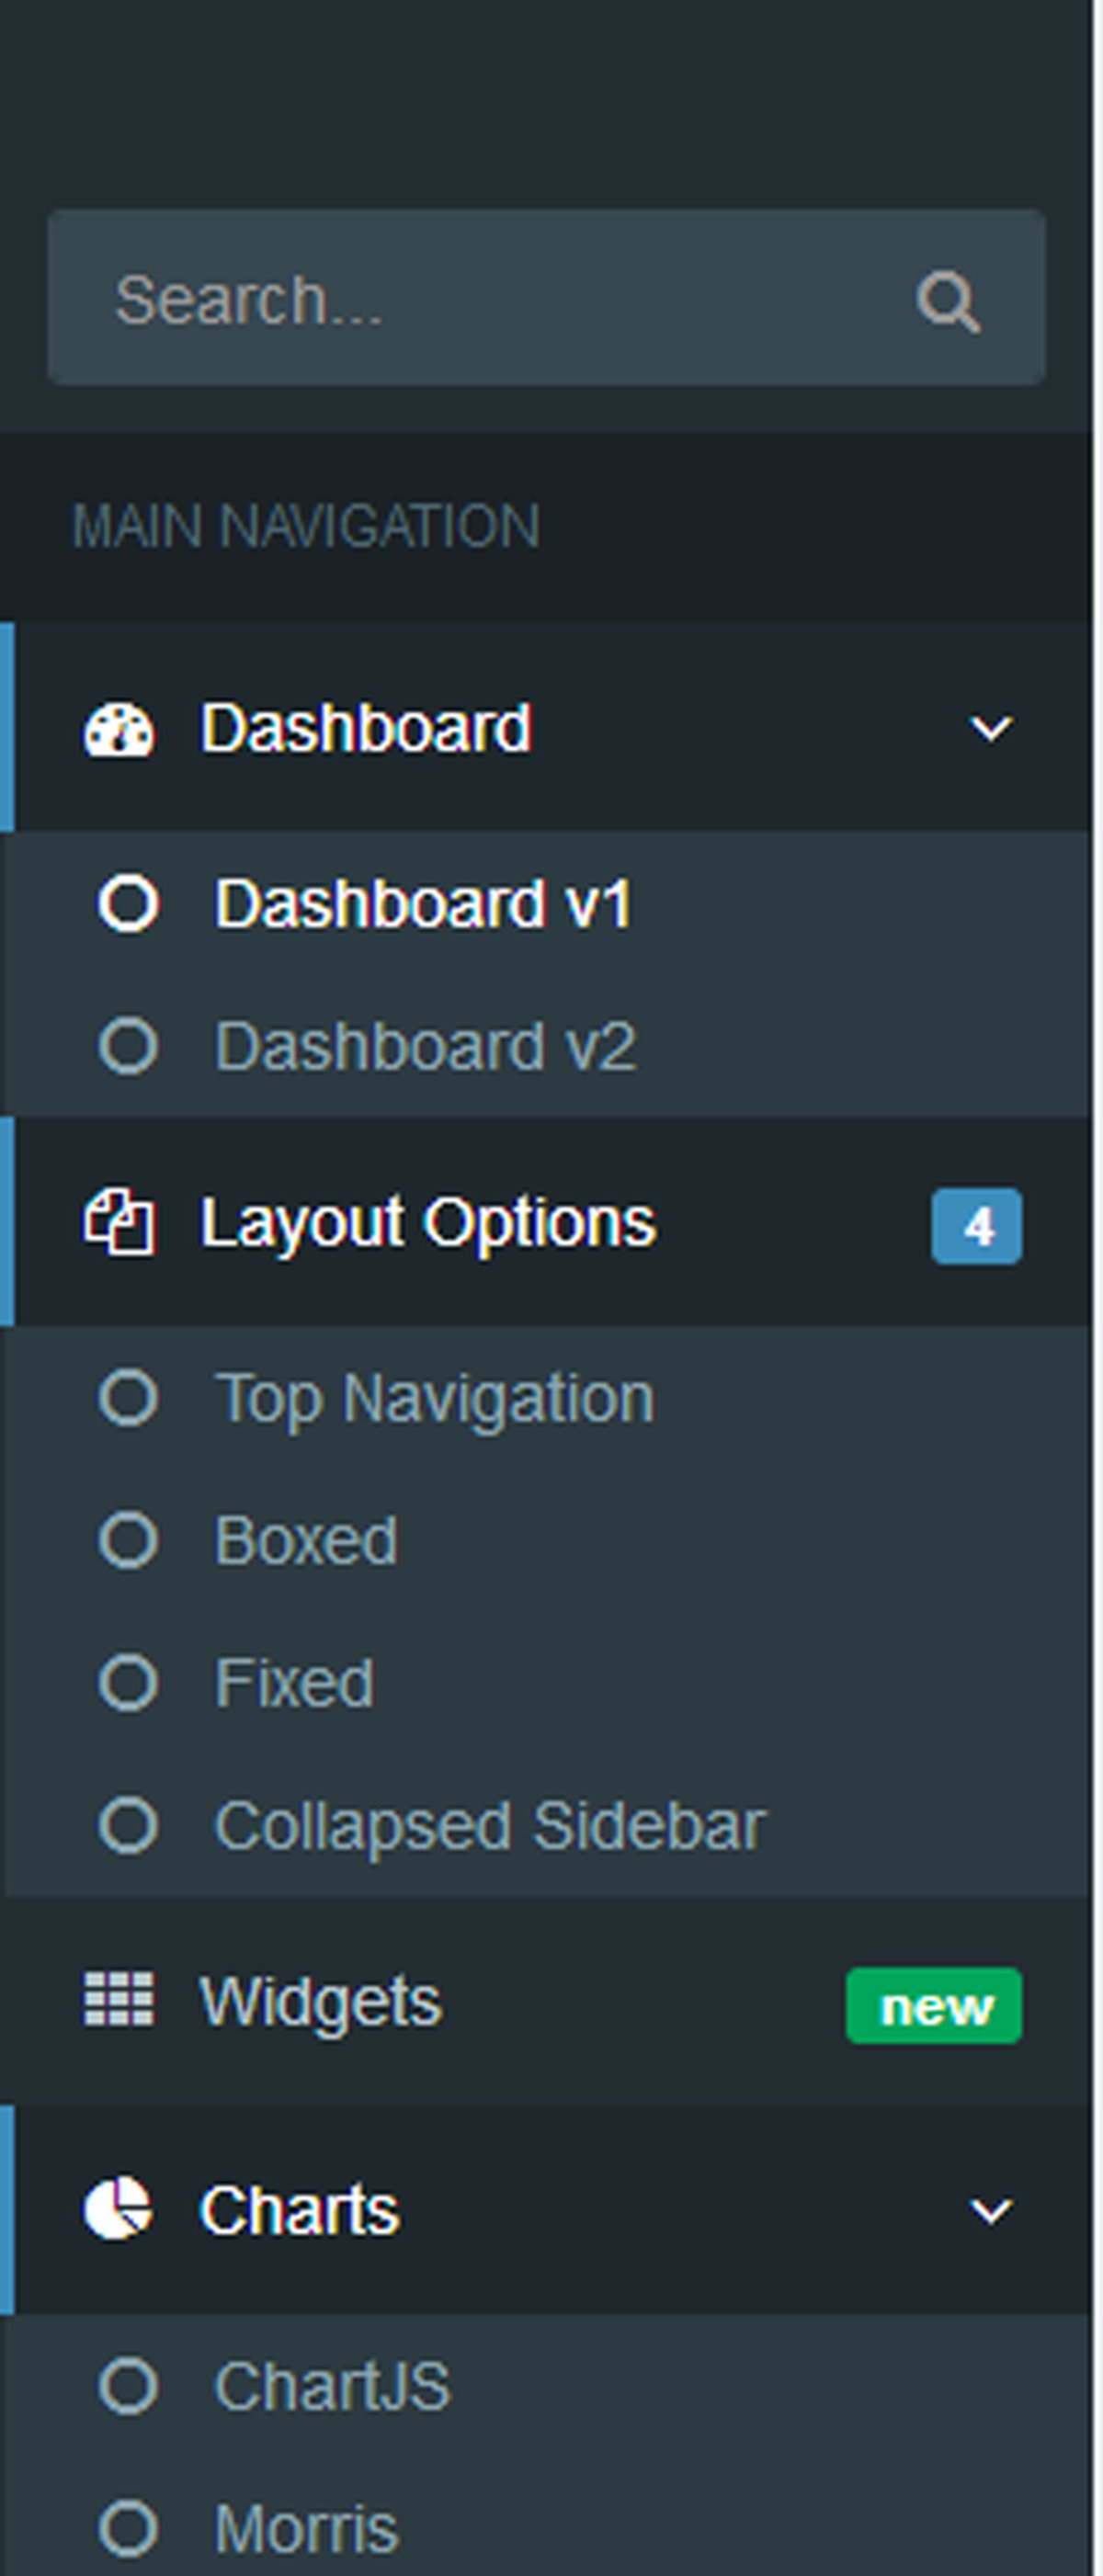1103x2576 pixels.
Task: Click the green new badge
Action: click(934, 2005)
